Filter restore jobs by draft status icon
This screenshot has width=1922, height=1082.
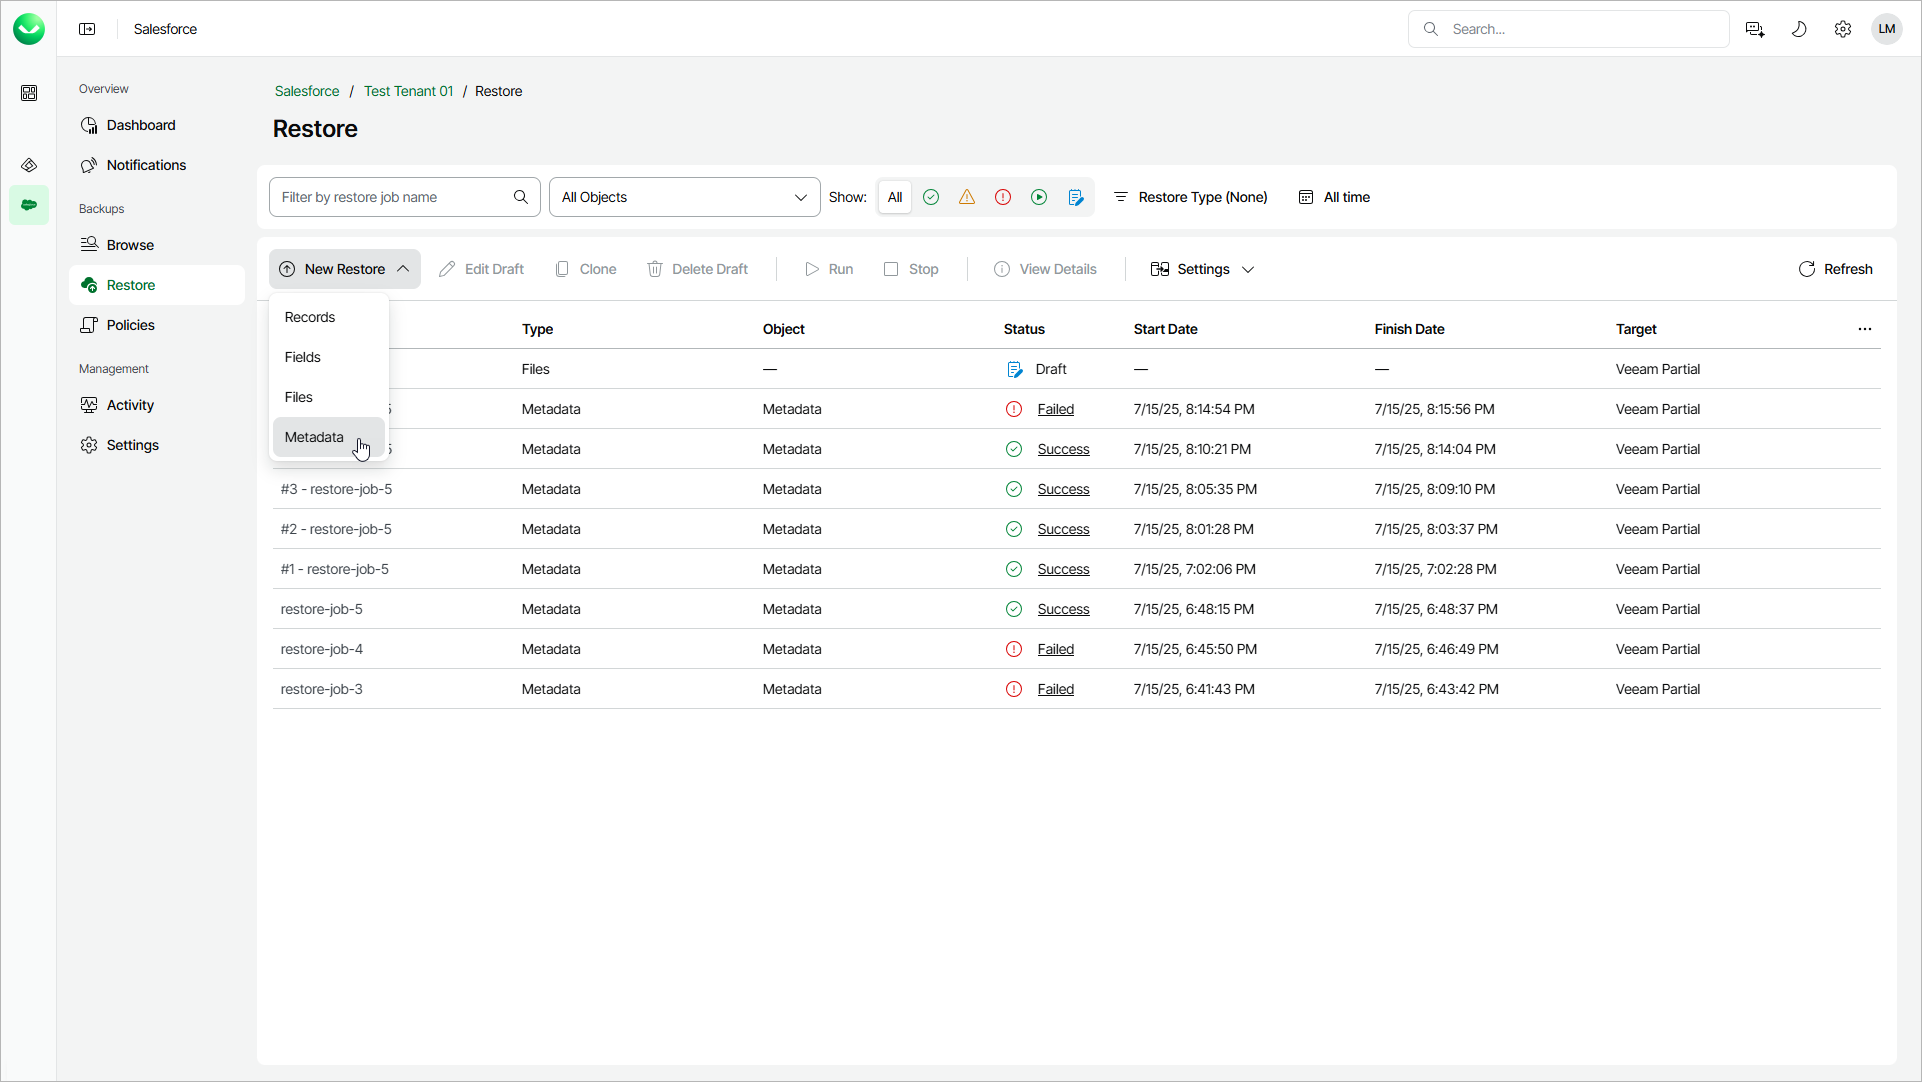tap(1076, 197)
